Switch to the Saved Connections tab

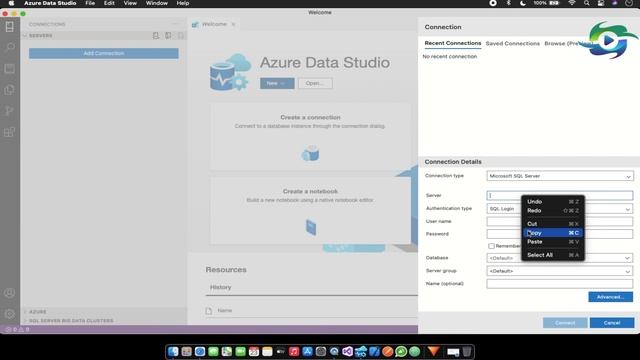(513, 43)
